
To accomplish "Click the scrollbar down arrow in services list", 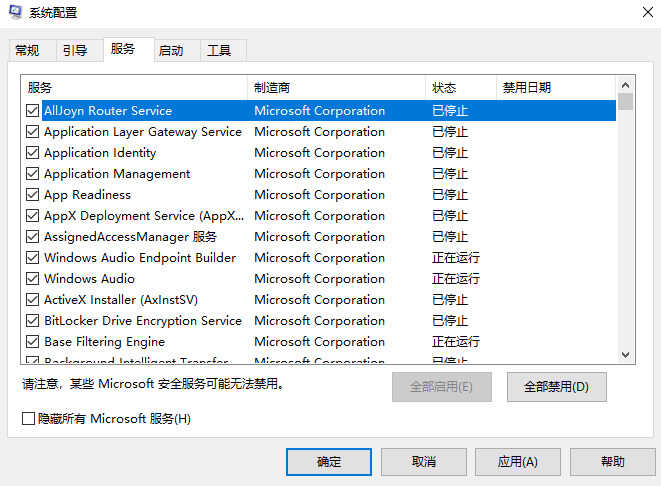I will pos(625,355).
